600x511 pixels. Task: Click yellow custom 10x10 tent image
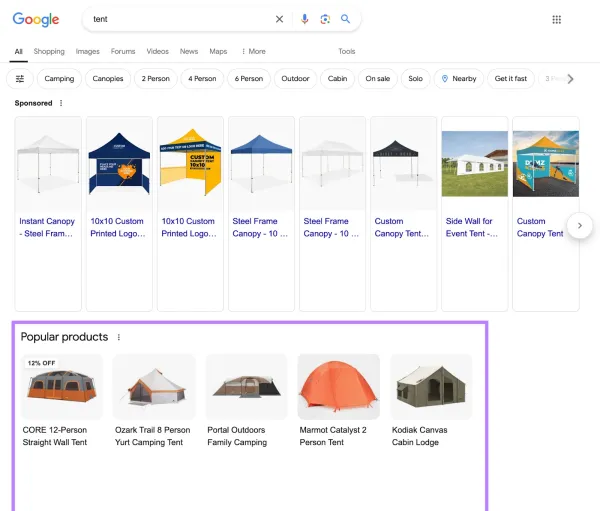191,164
